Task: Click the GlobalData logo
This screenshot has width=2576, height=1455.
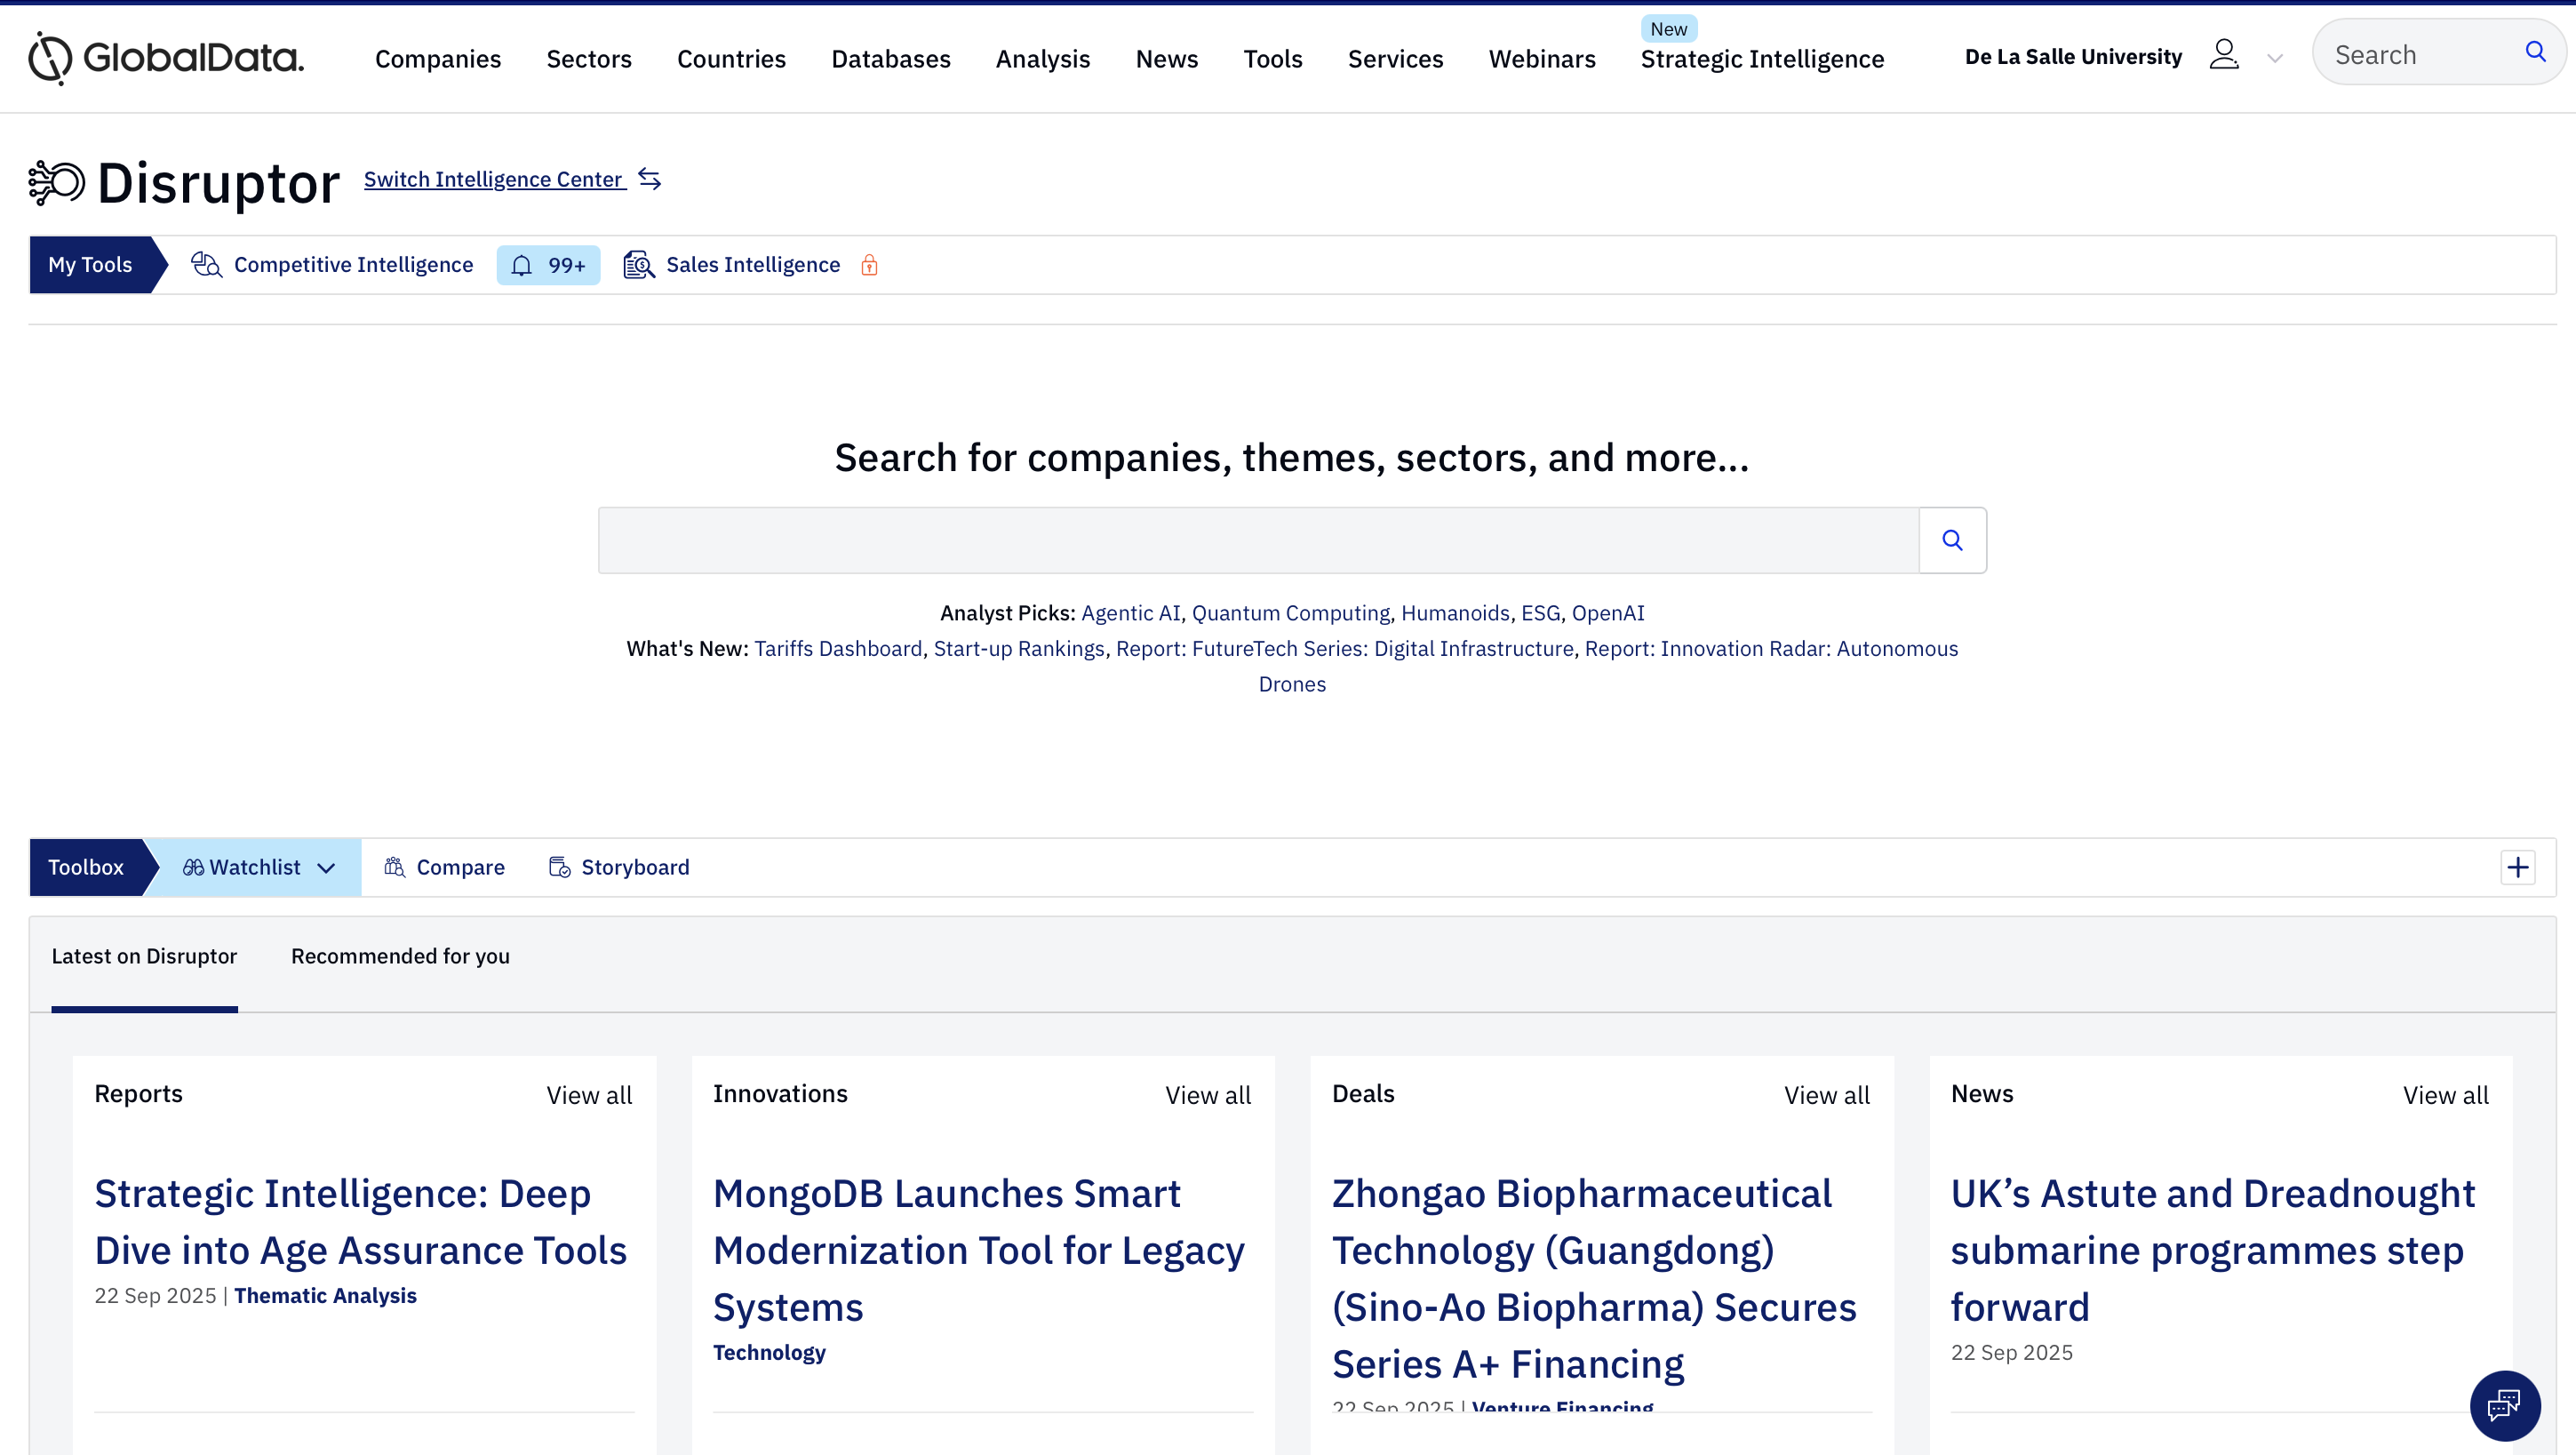Action: click(x=166, y=57)
